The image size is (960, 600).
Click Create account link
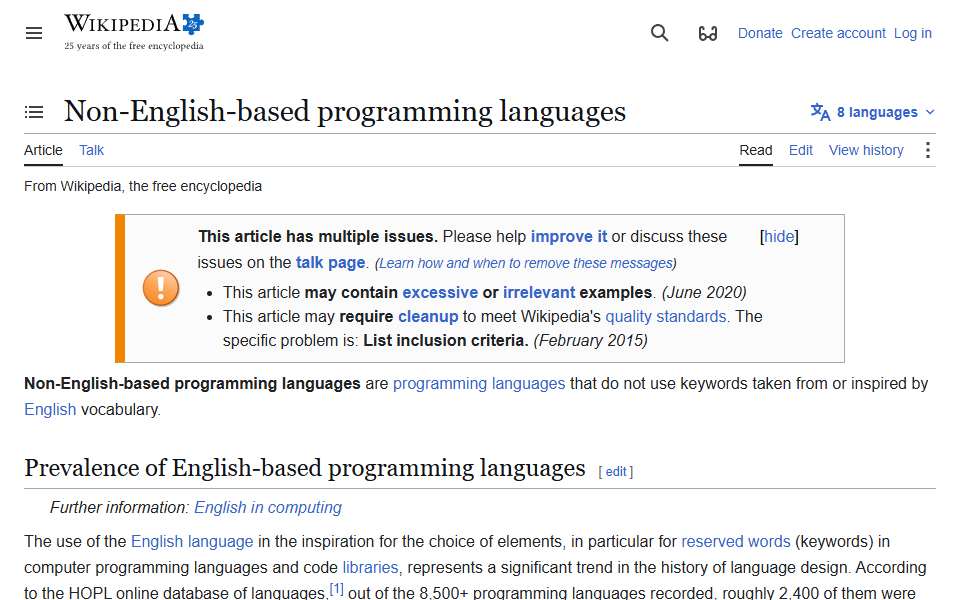pos(838,33)
